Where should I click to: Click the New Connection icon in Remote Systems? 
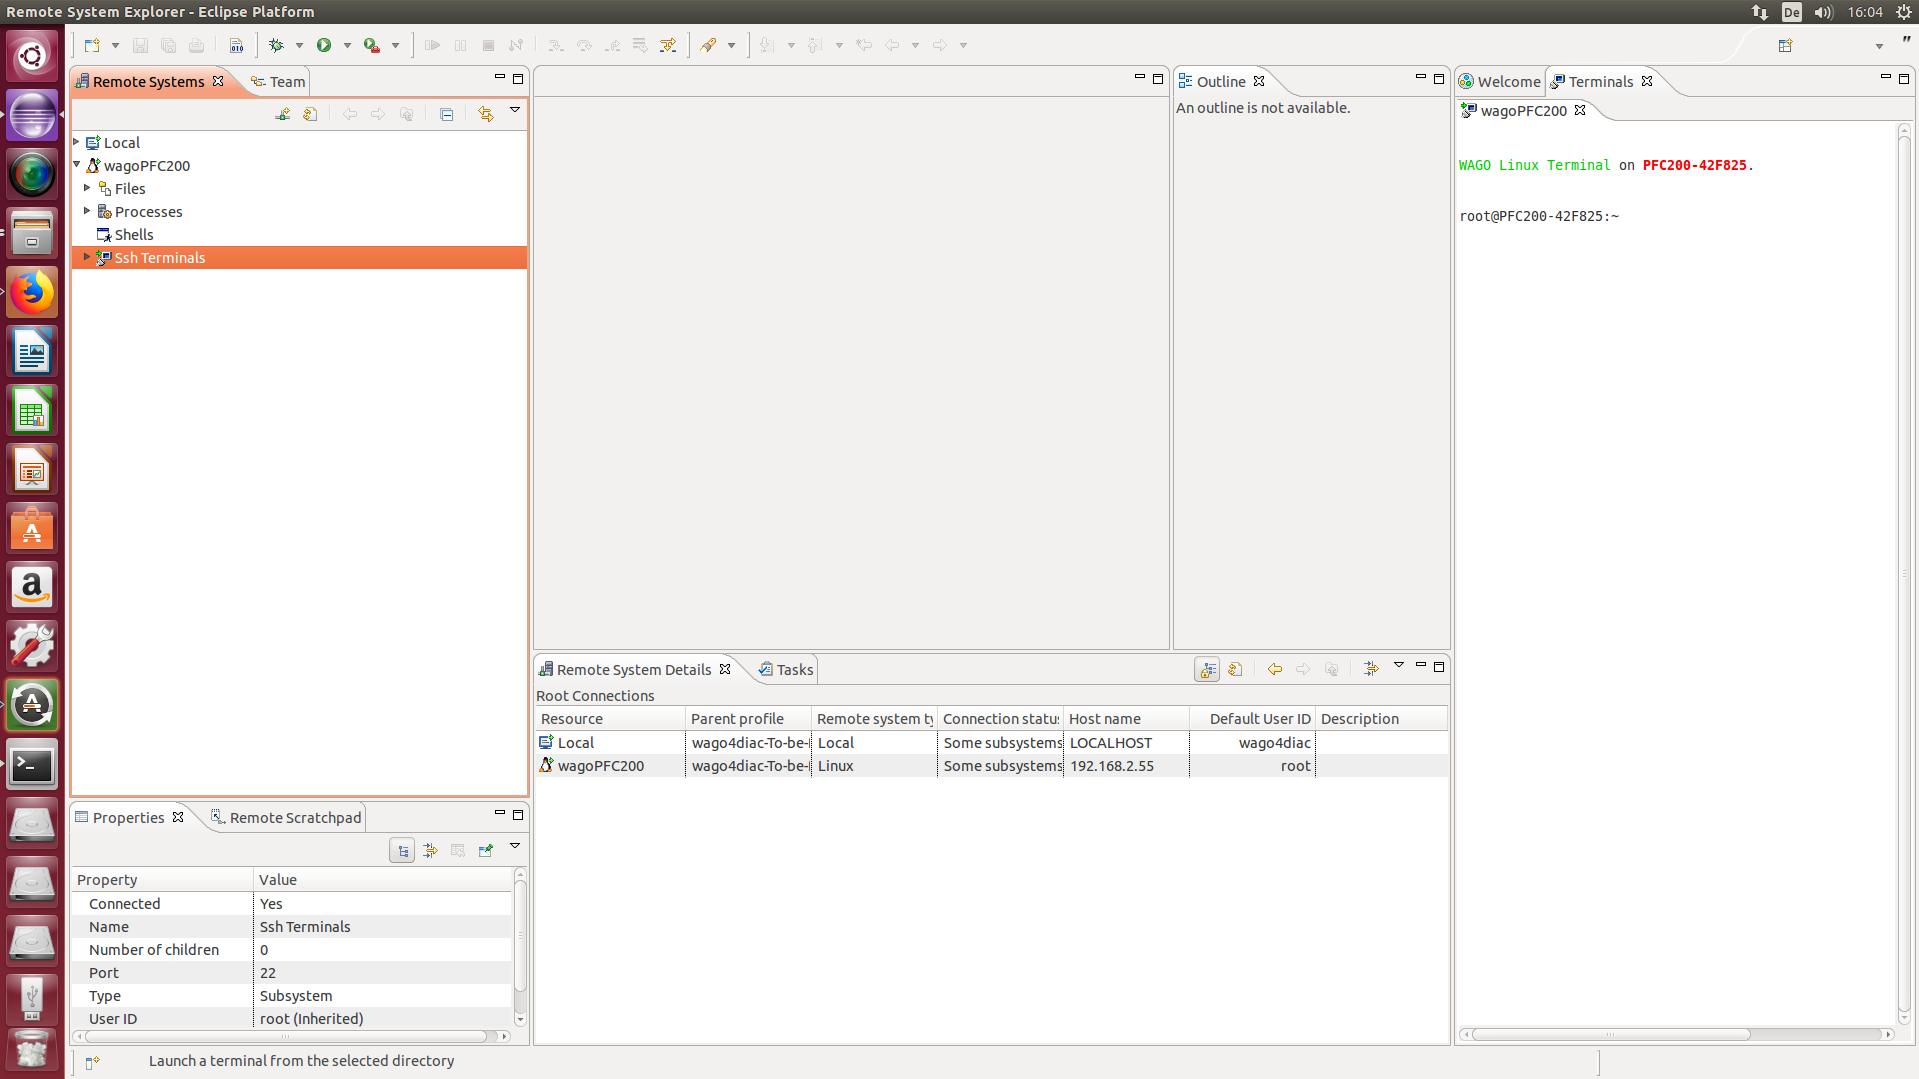click(x=283, y=114)
